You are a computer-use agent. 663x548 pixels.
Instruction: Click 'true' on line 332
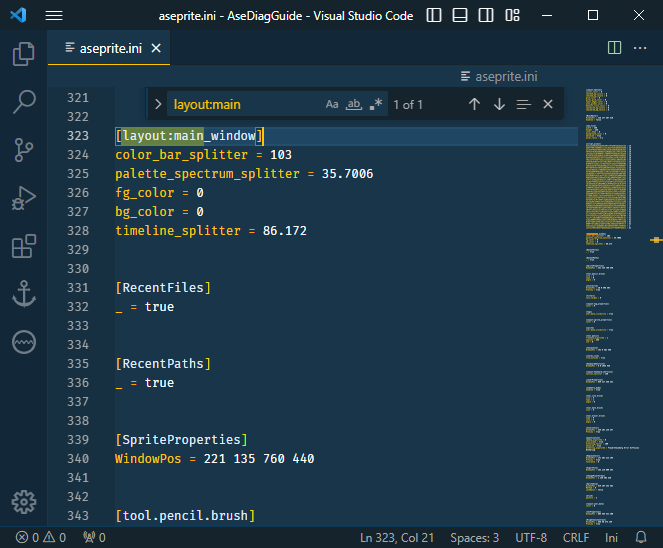coord(159,307)
